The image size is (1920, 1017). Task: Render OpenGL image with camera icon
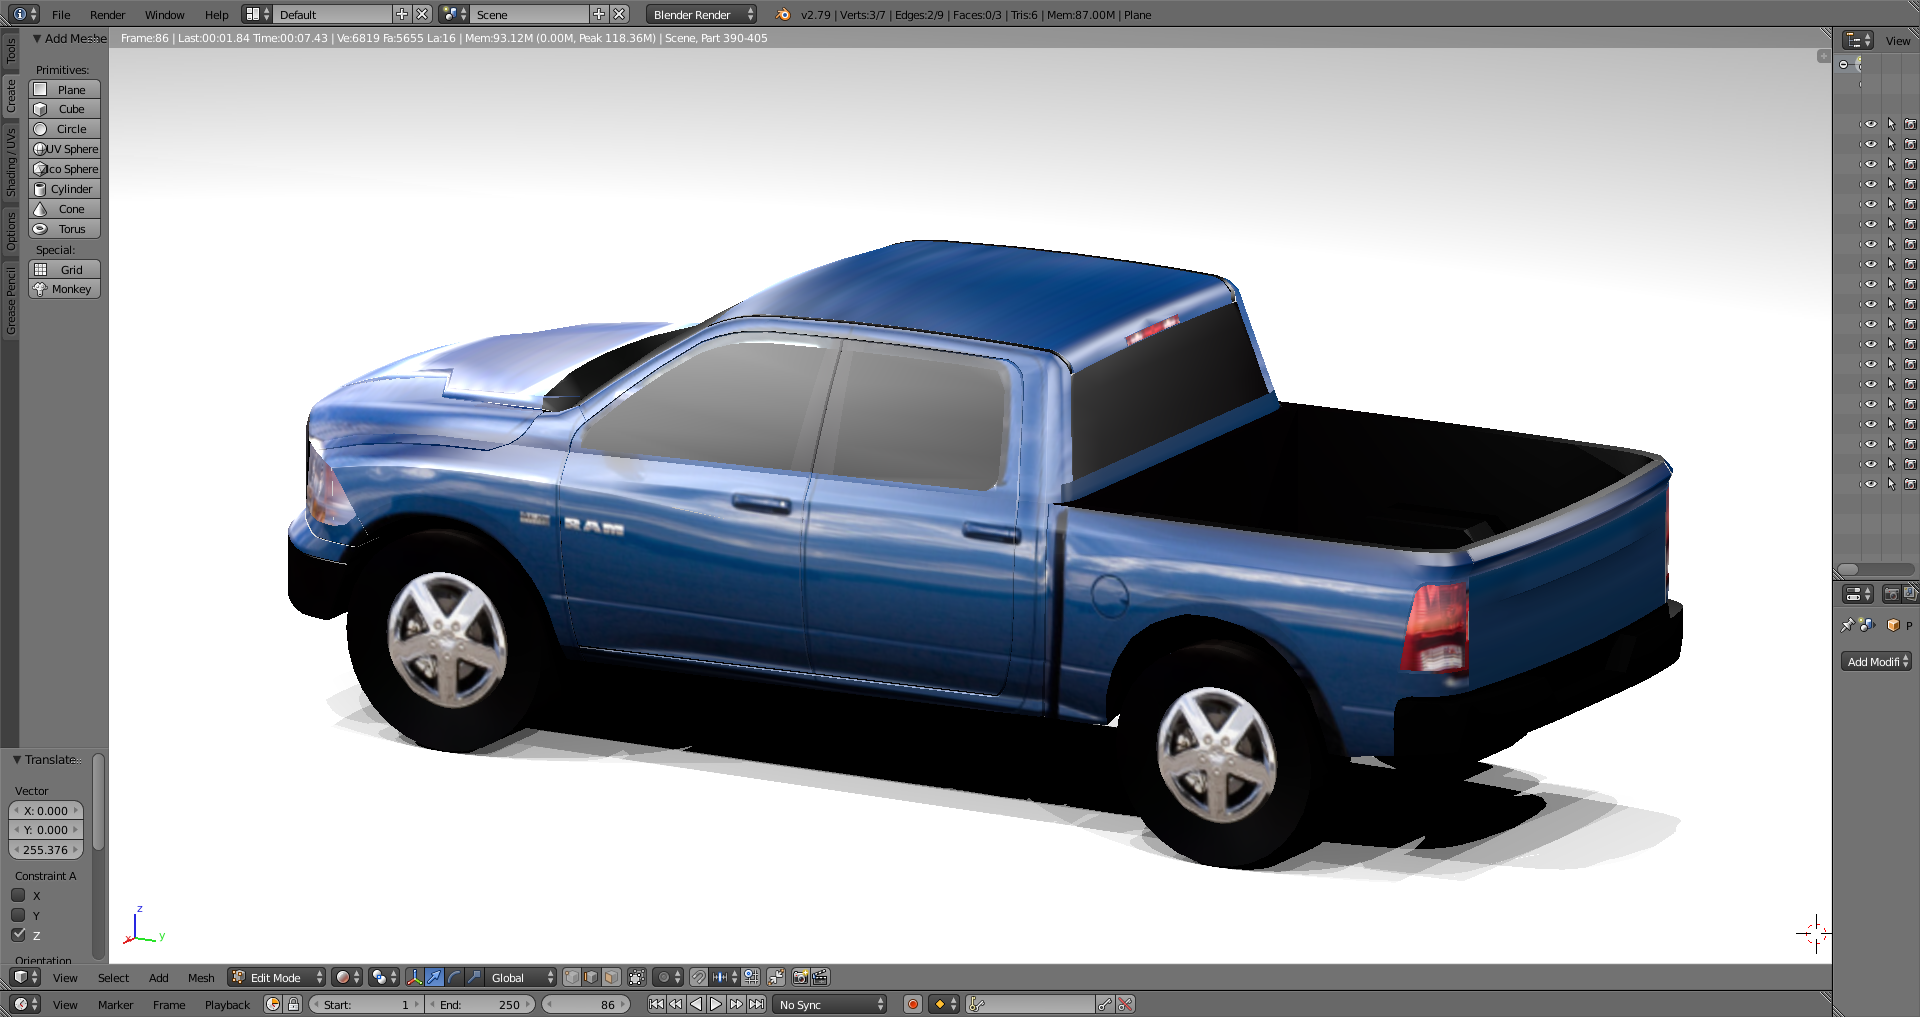(800, 978)
